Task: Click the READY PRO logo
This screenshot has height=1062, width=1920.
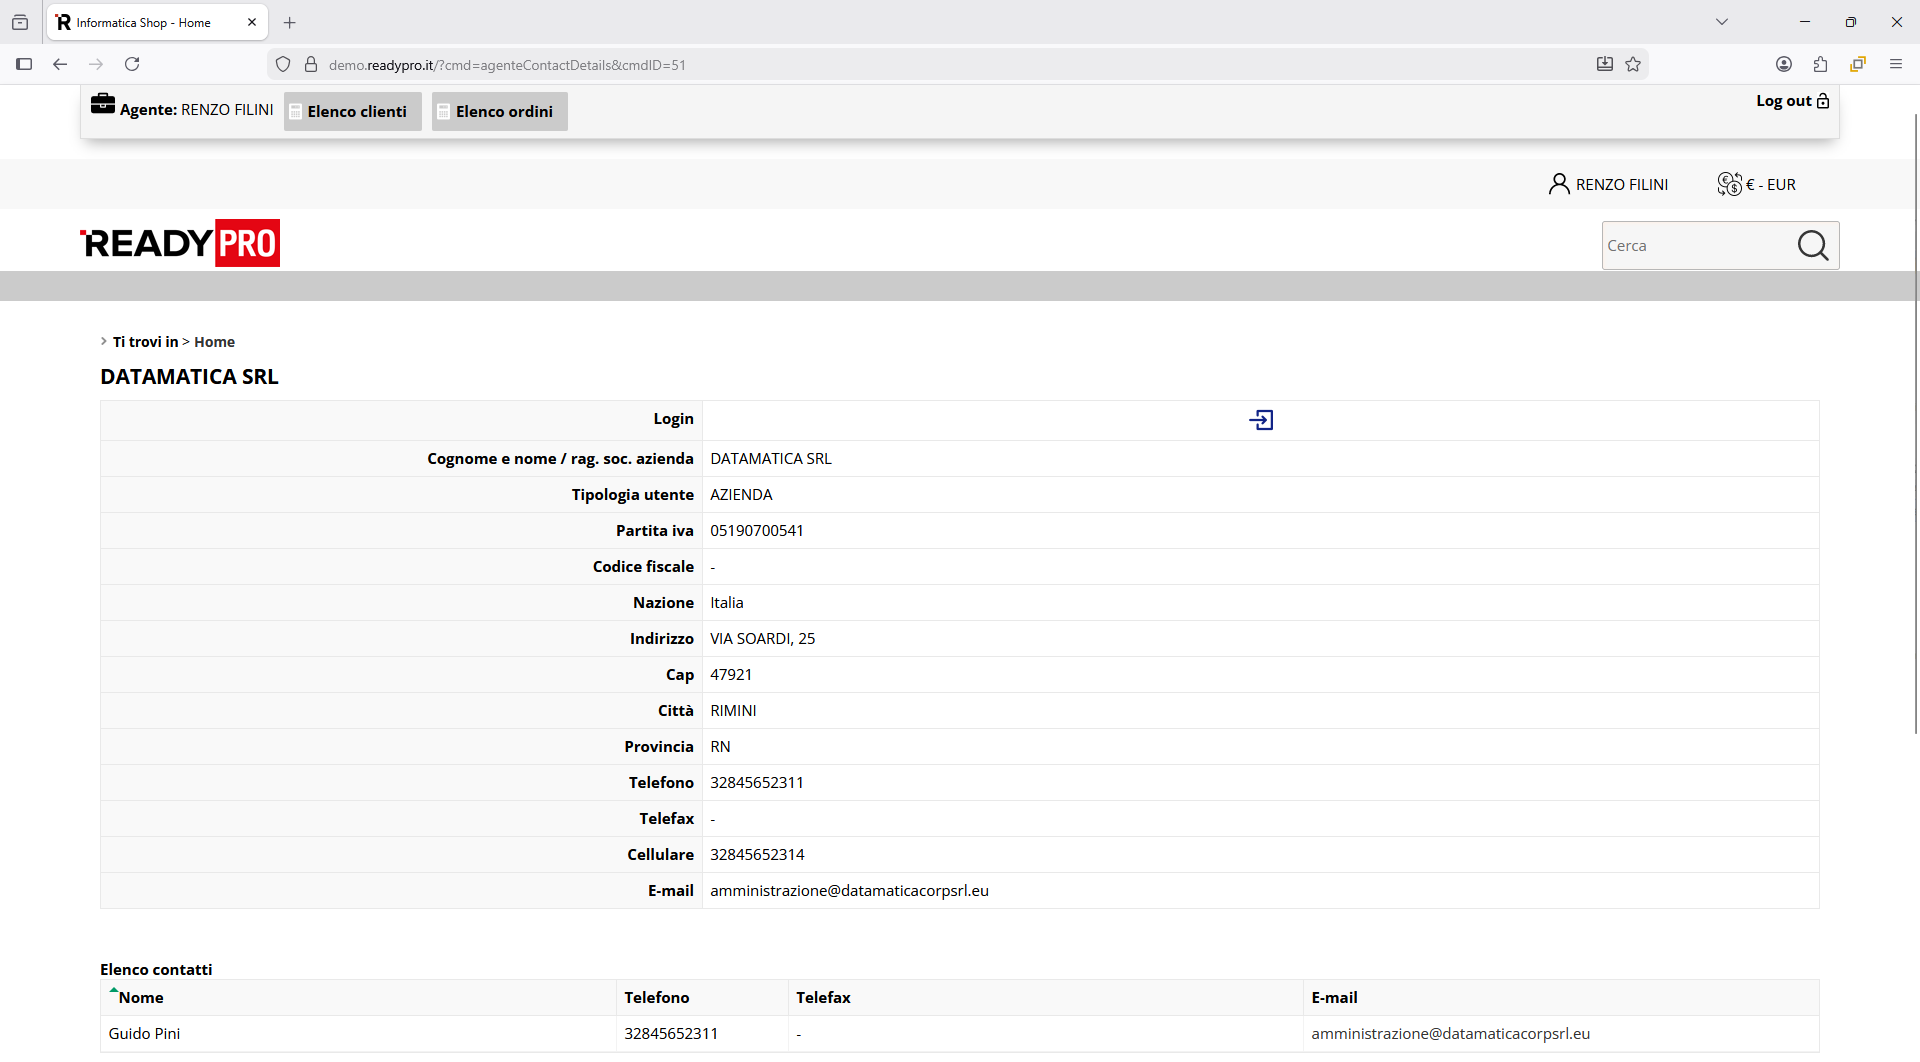Action: tap(180, 243)
